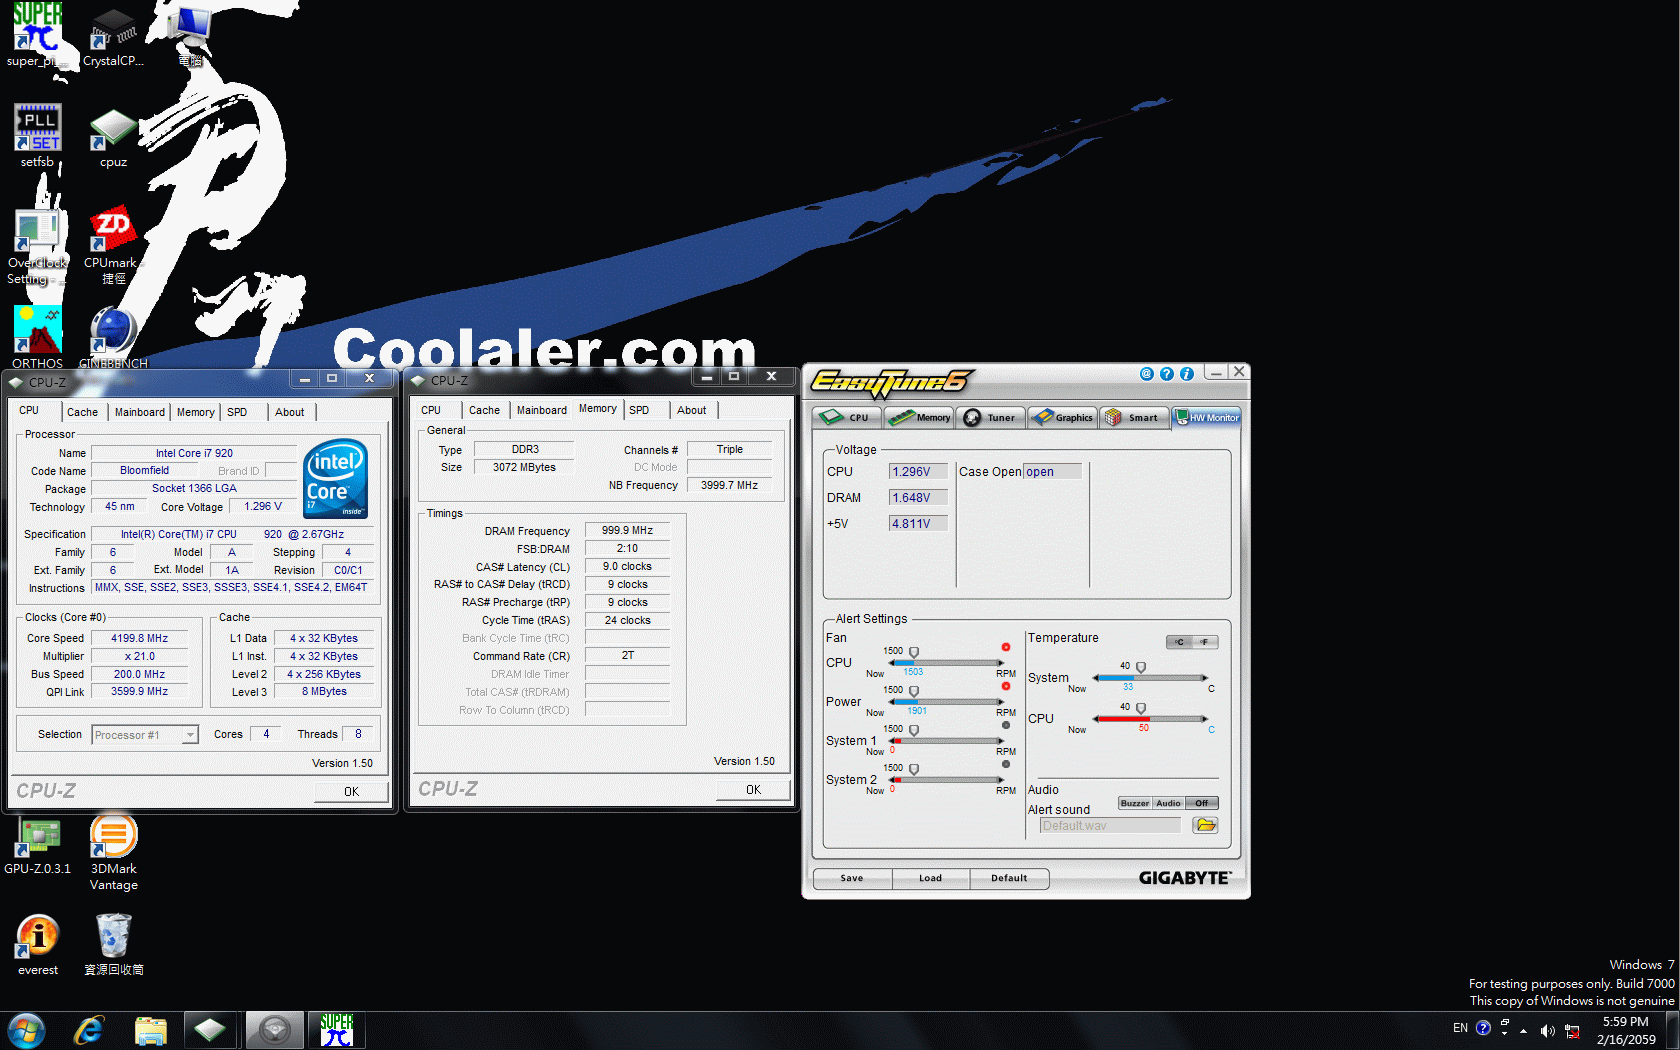Click the network status tray icon
The width and height of the screenshot is (1680, 1050).
pos(1572,1031)
